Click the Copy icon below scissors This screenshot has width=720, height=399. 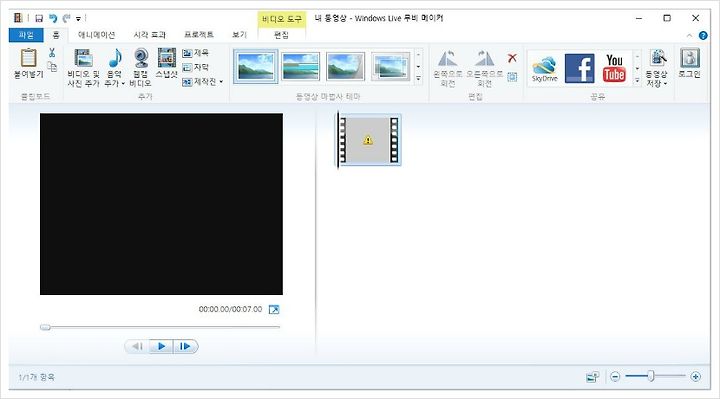(52, 67)
